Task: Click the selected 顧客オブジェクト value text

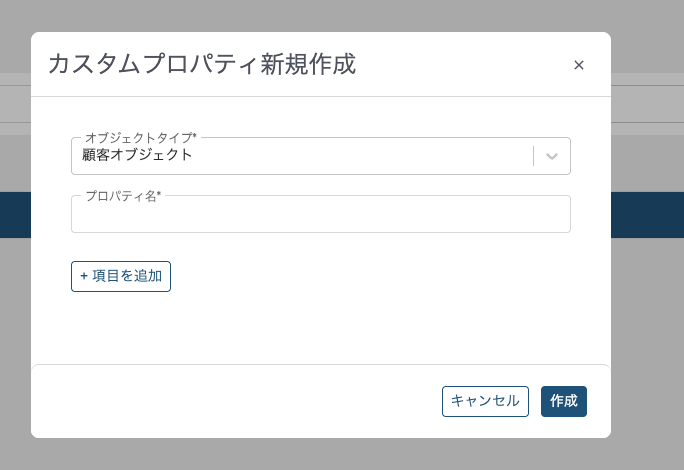Action: coord(138,155)
